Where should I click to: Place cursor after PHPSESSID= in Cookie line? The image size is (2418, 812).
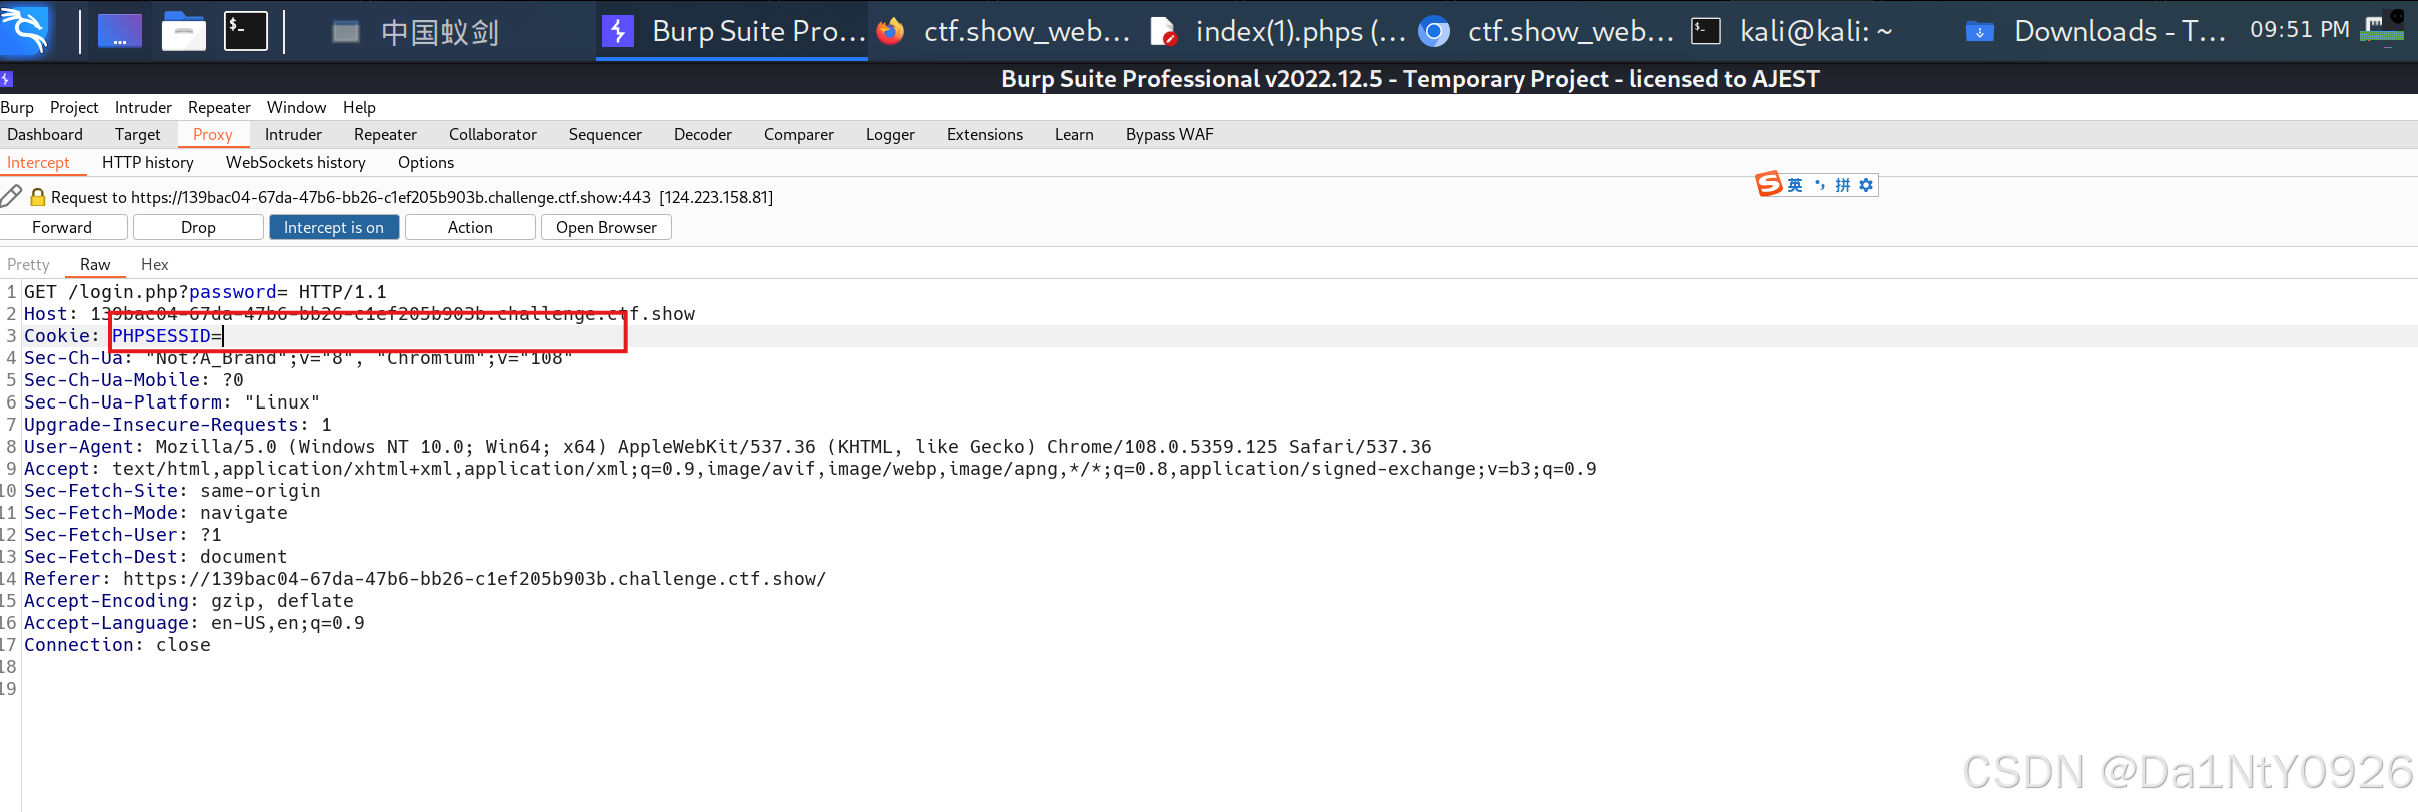click(x=224, y=336)
